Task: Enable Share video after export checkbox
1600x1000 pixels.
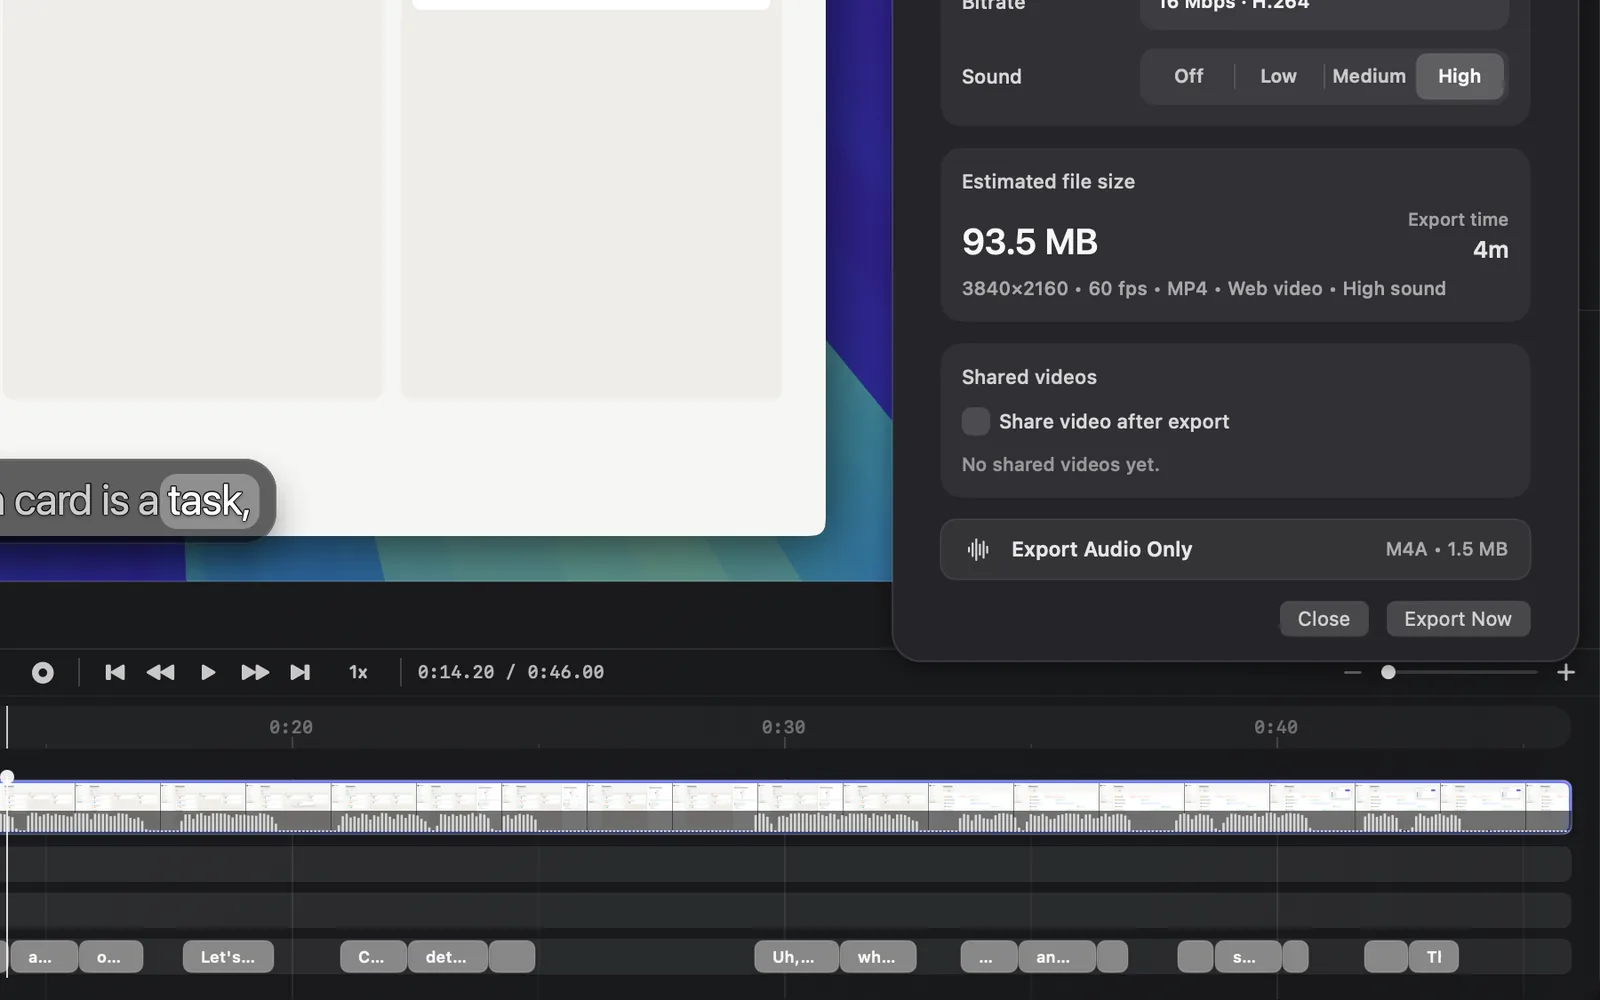Action: [x=976, y=421]
